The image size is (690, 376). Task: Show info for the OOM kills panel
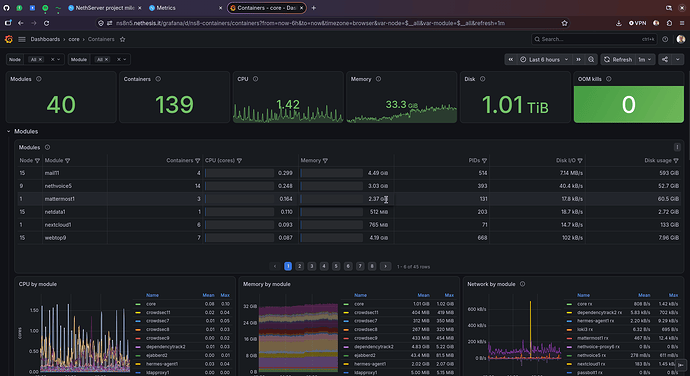pos(609,79)
